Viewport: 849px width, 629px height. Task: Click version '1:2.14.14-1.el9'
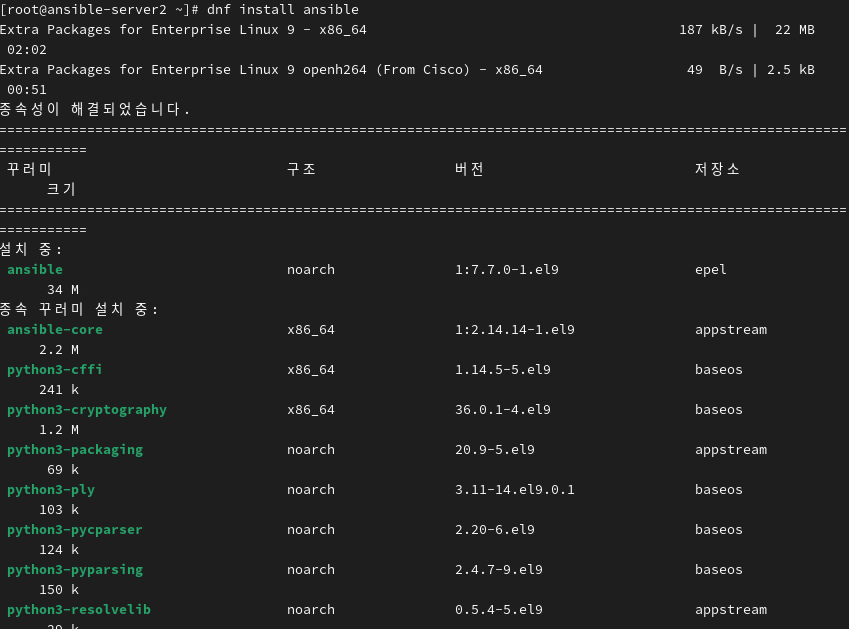pos(514,330)
